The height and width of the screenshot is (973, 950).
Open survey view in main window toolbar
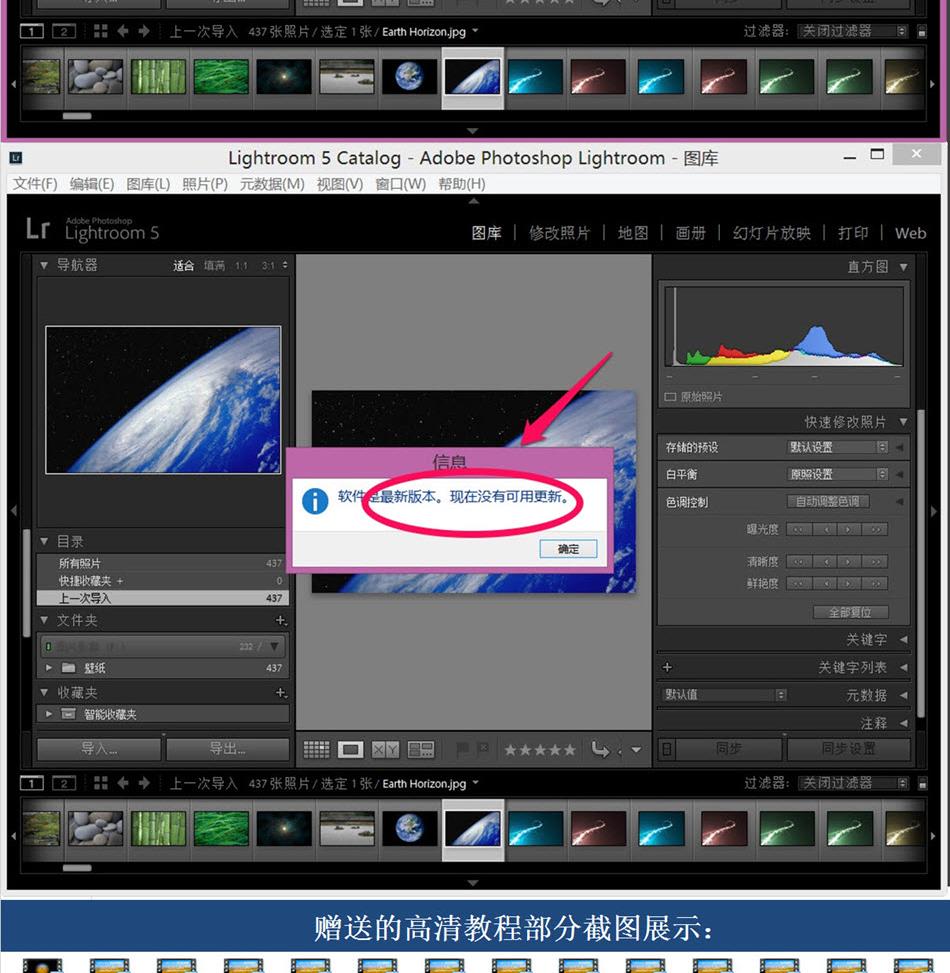421,750
